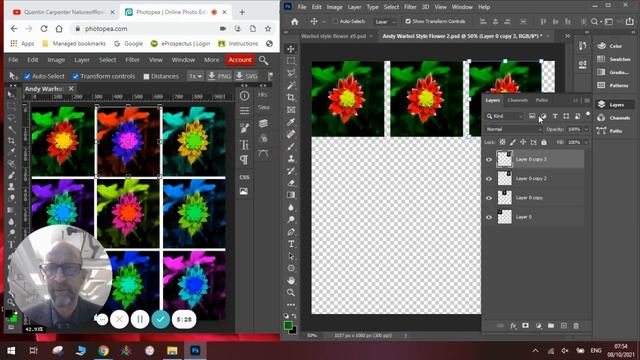Select the Photopea Type tool
The image size is (640, 360).
[11, 244]
